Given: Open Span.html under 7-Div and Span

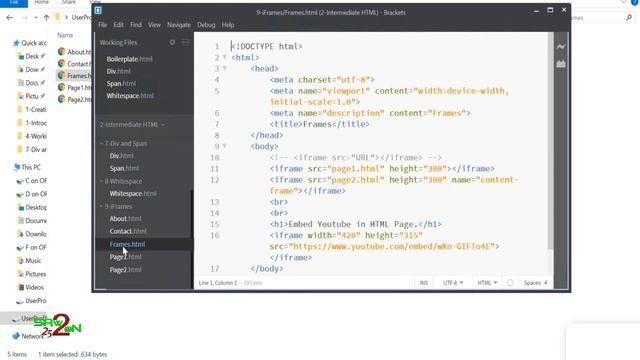Looking at the screenshot, I should point(124,168).
